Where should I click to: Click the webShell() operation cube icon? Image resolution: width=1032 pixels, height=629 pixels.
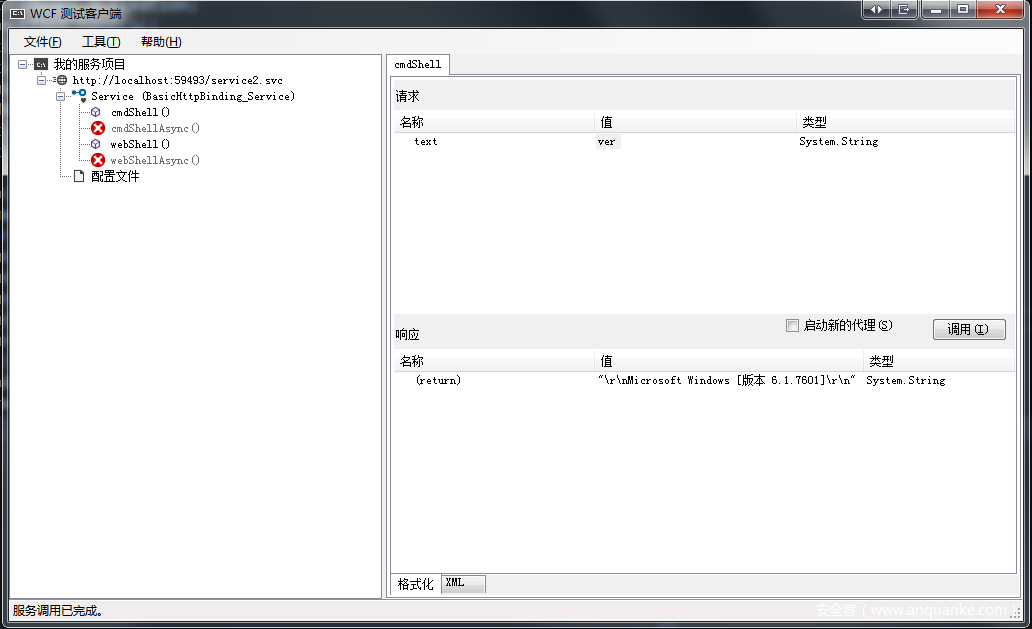point(96,144)
